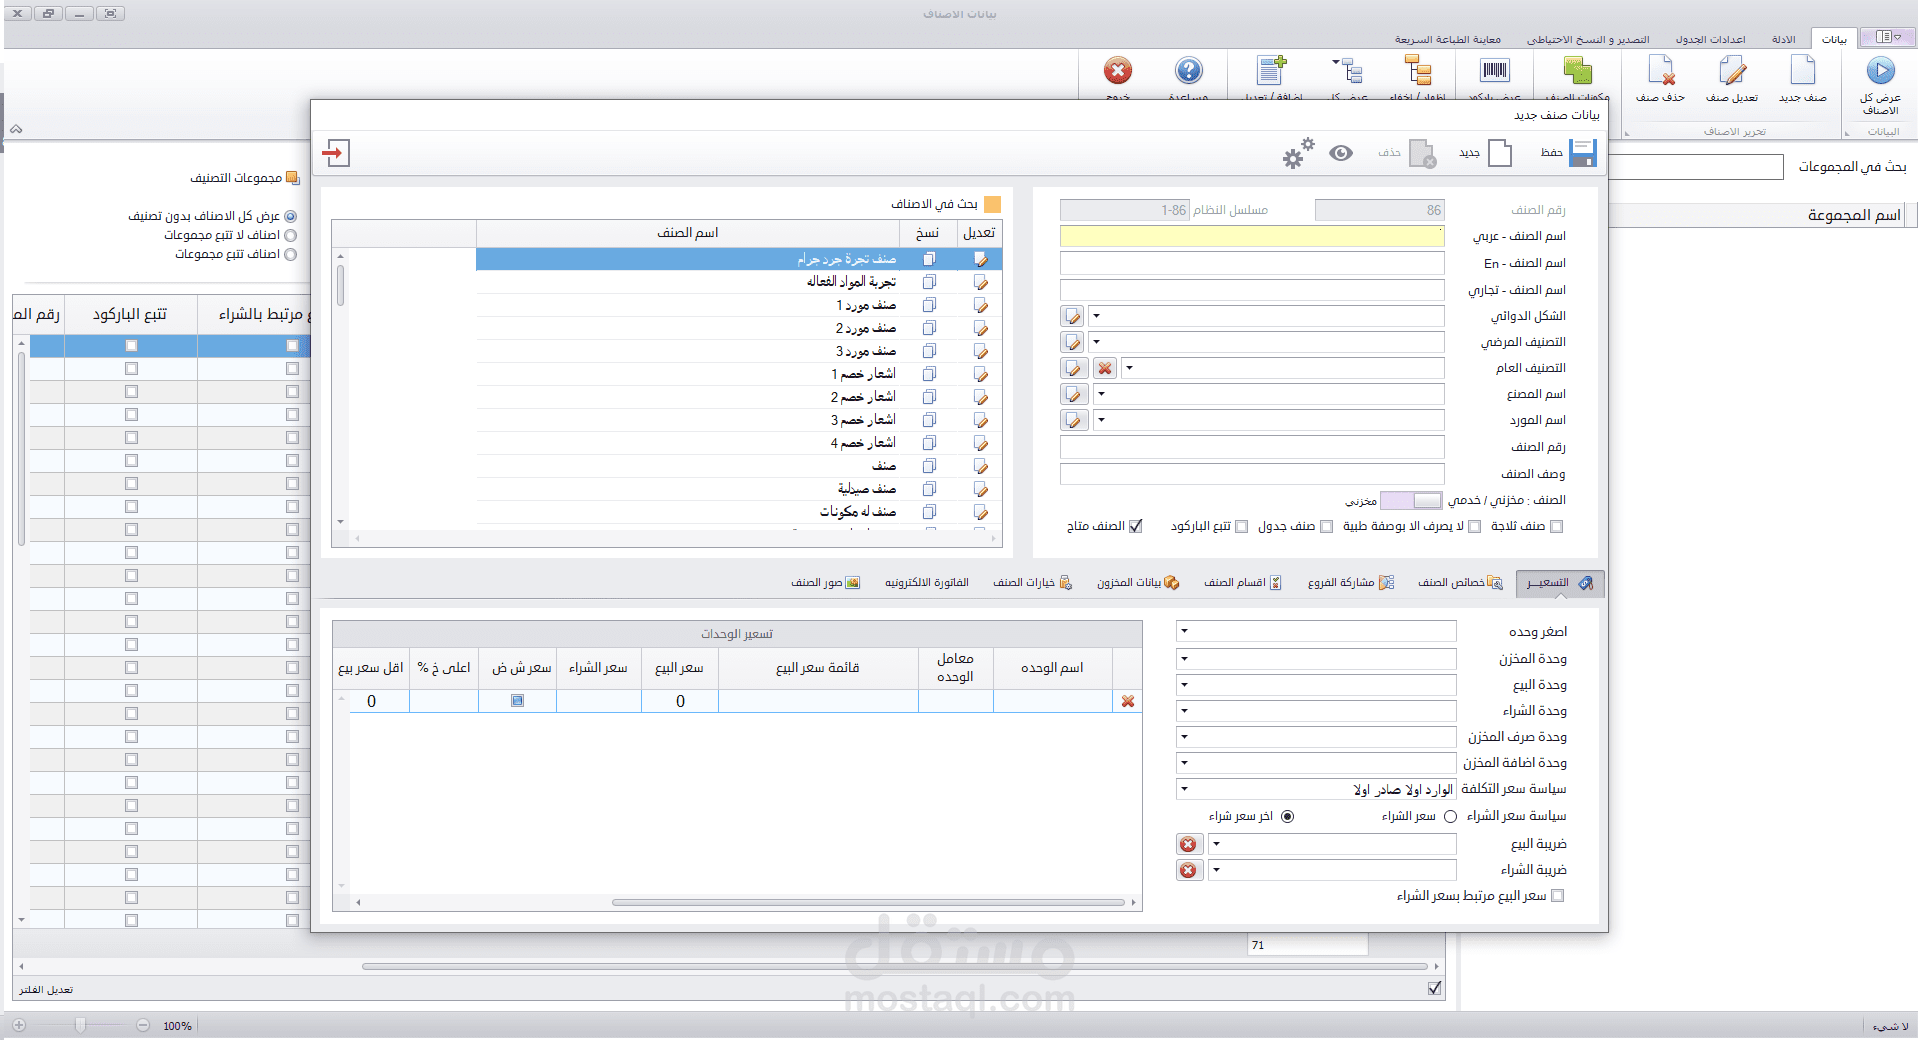Switch to صور الصنف tab
This screenshot has width=1920, height=1040.
825,582
